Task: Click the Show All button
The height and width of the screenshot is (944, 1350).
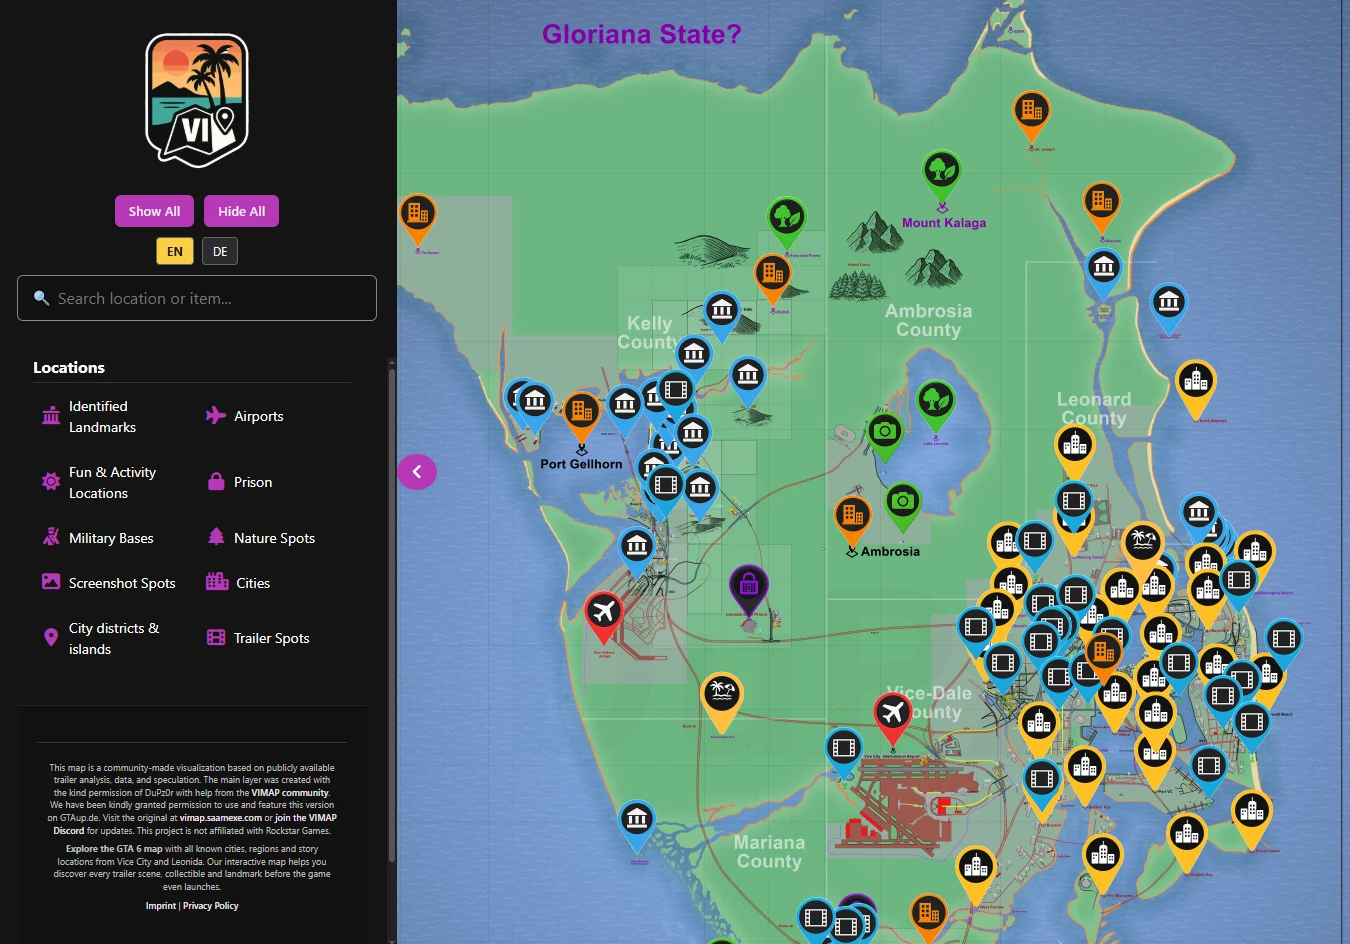Action: click(x=154, y=211)
